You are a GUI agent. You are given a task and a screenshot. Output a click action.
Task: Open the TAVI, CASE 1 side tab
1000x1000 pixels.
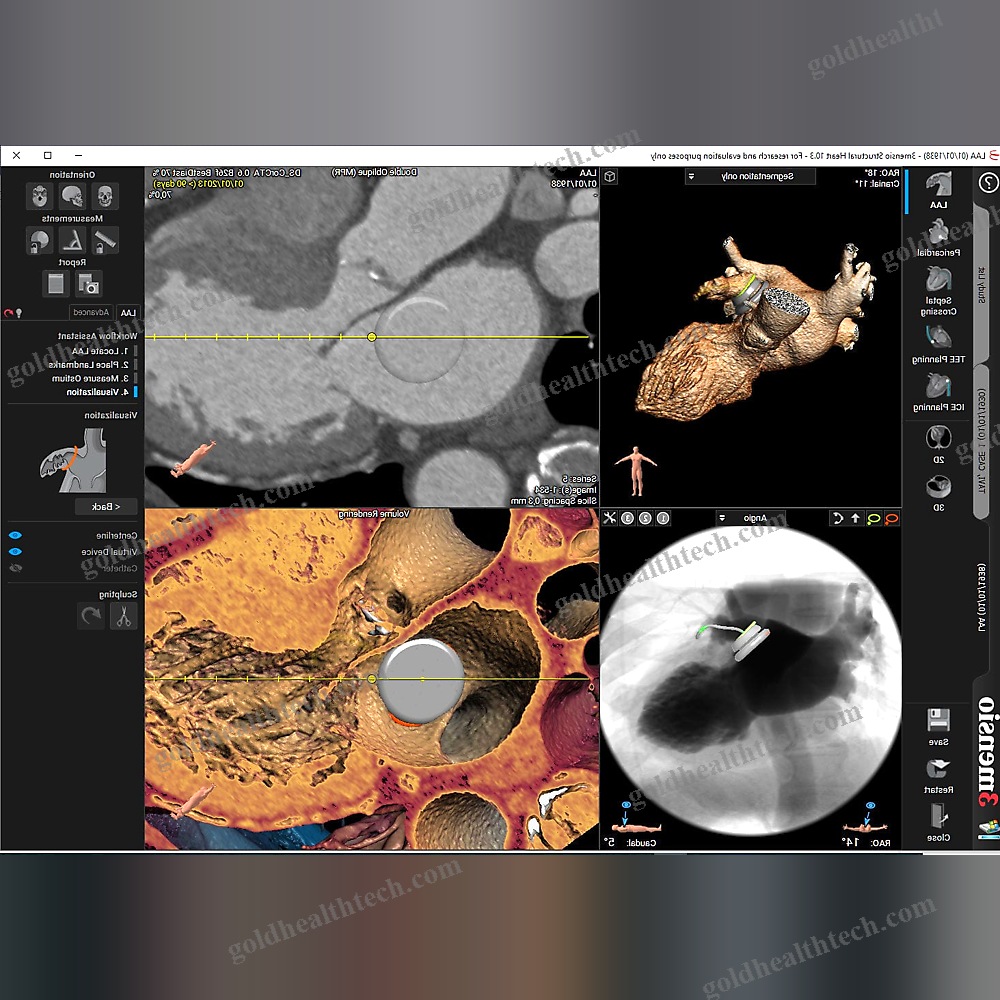tap(982, 440)
